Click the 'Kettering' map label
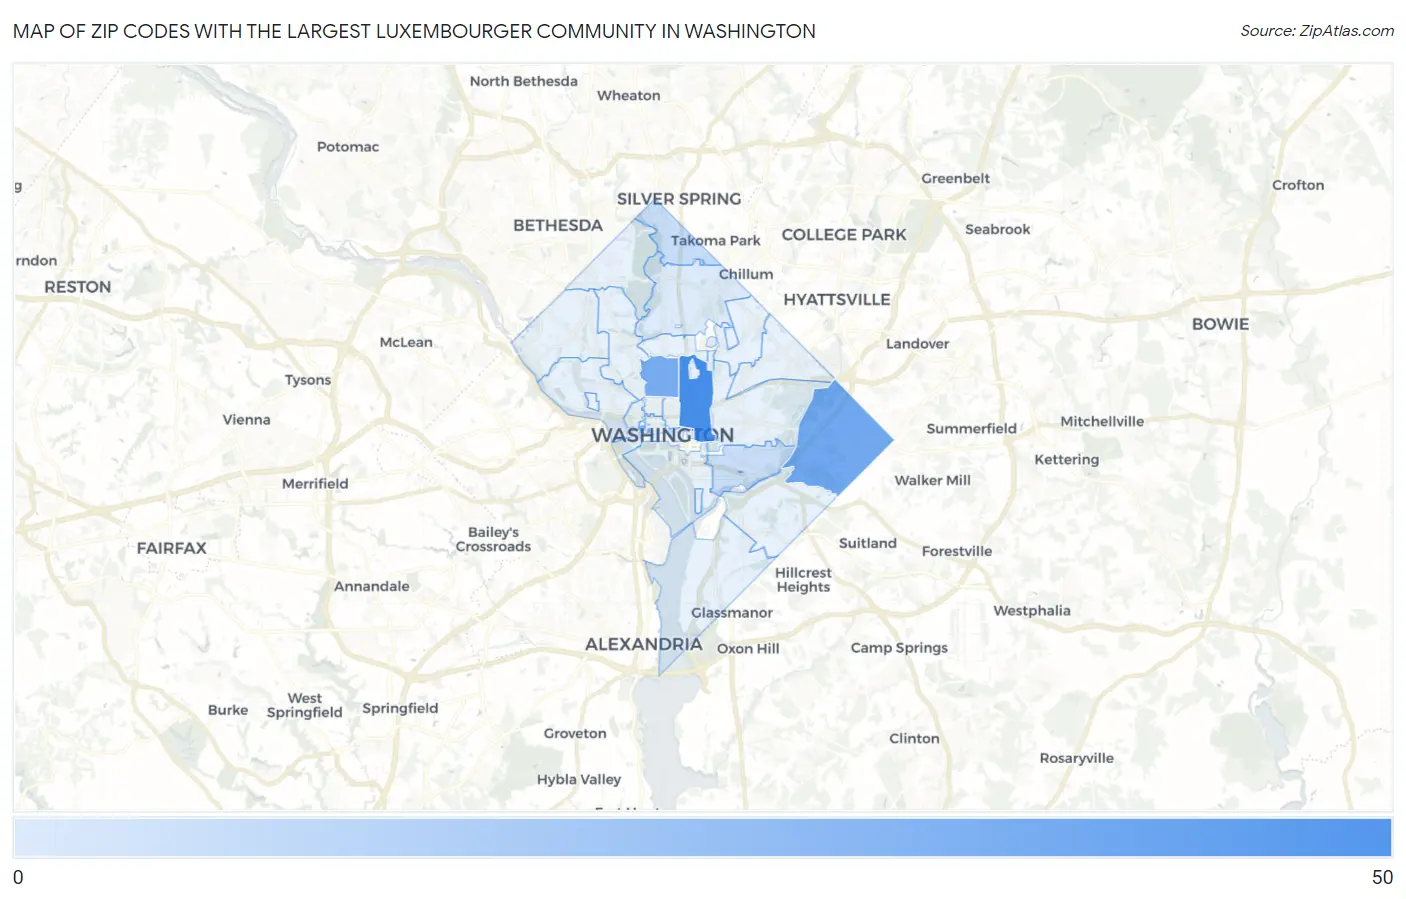Image resolution: width=1406 pixels, height=899 pixels. (1067, 460)
